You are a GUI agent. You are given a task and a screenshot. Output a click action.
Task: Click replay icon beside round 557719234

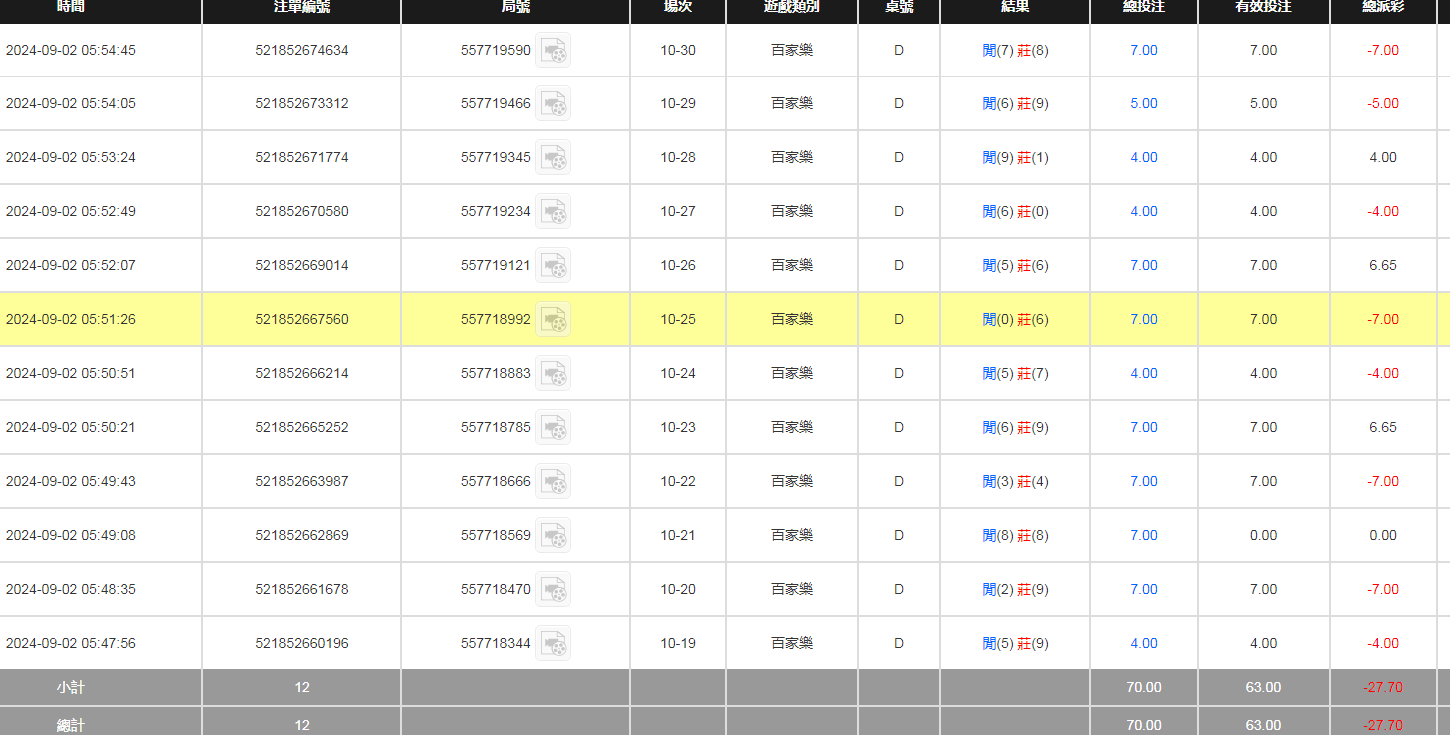click(553, 212)
